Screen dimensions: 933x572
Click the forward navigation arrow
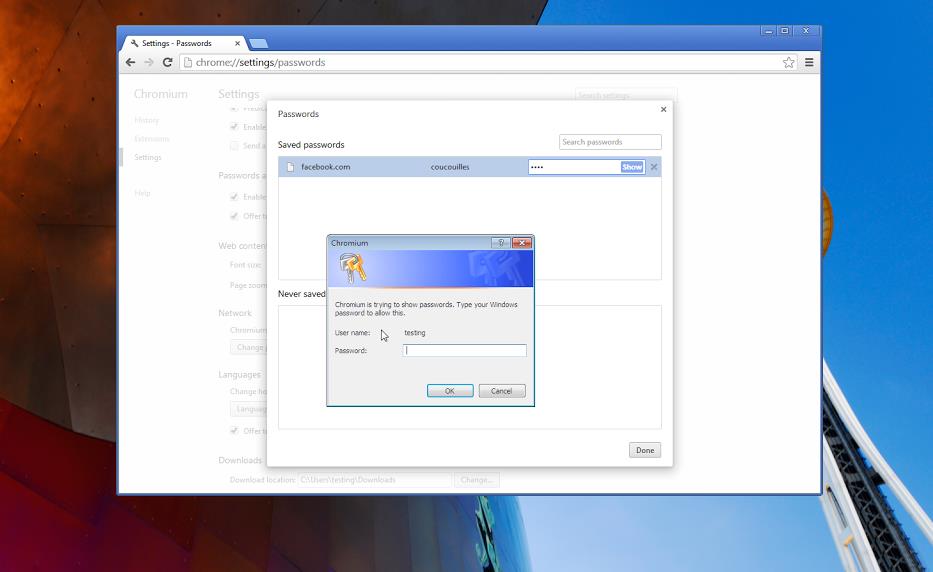tap(149, 62)
